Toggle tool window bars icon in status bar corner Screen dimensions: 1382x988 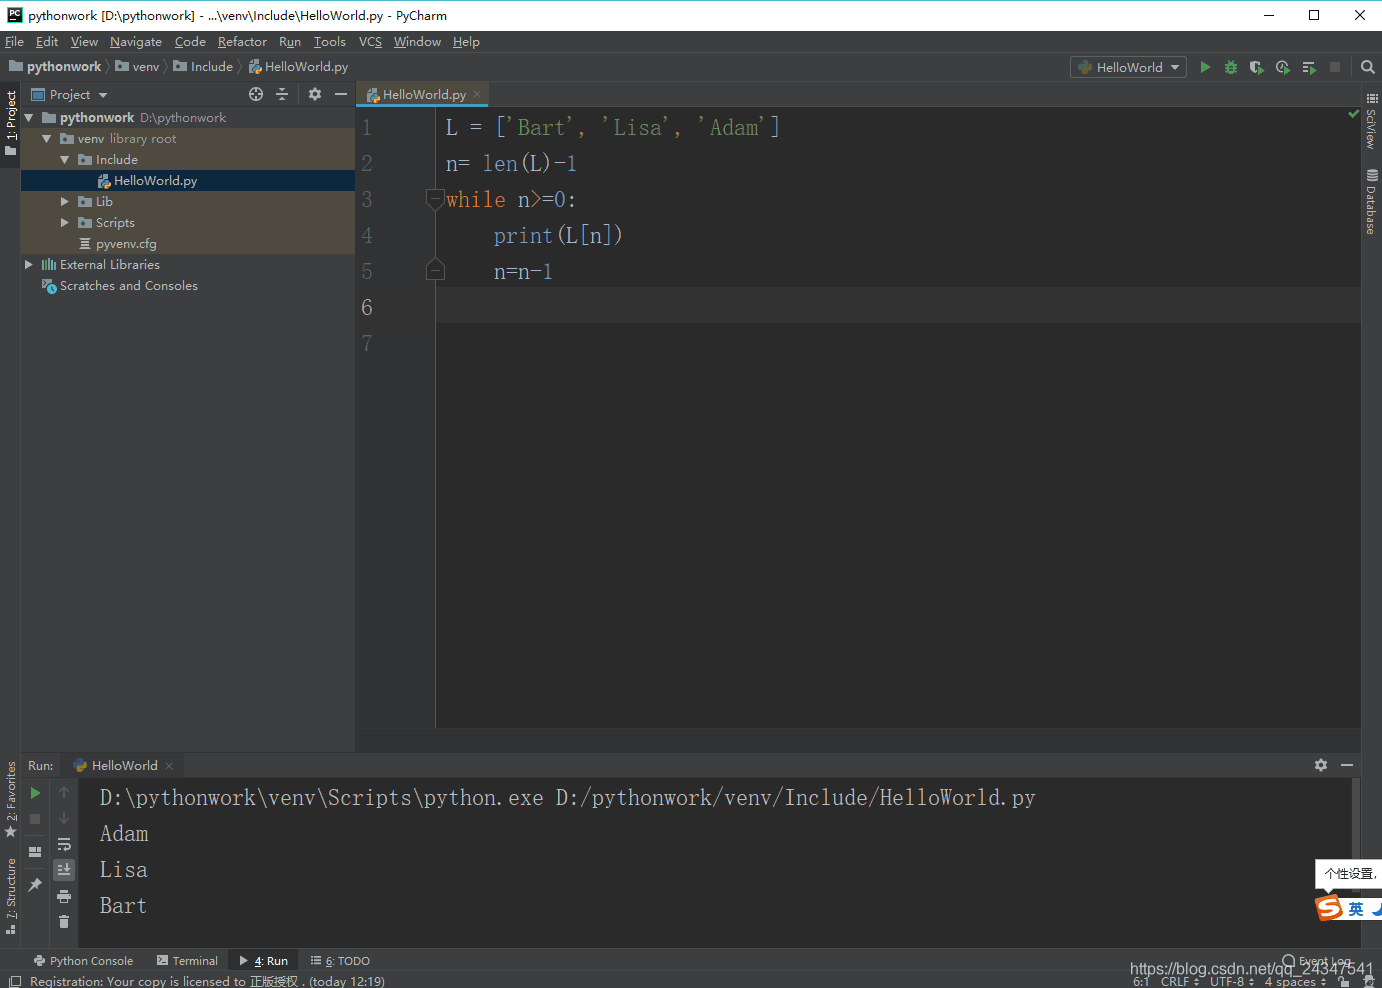pyautogui.click(x=14, y=981)
